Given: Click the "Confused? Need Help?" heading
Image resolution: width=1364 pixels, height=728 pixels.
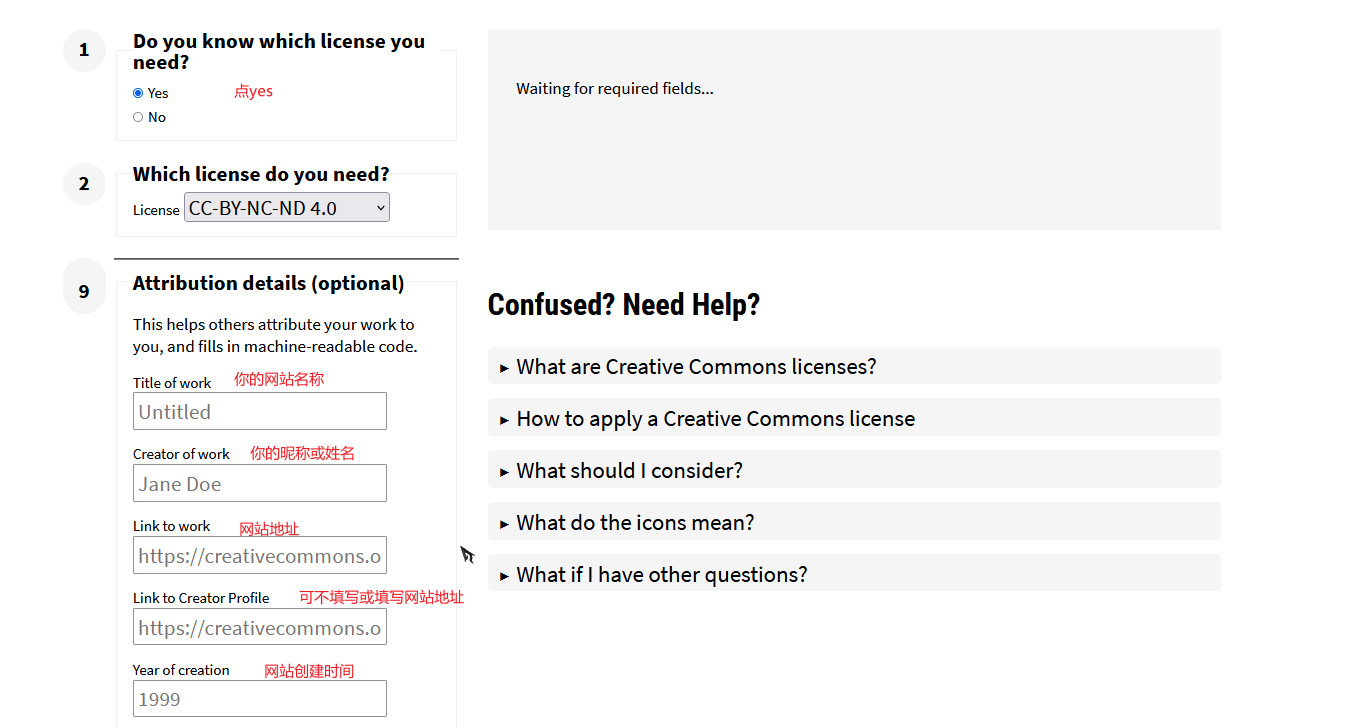Looking at the screenshot, I should 623,305.
